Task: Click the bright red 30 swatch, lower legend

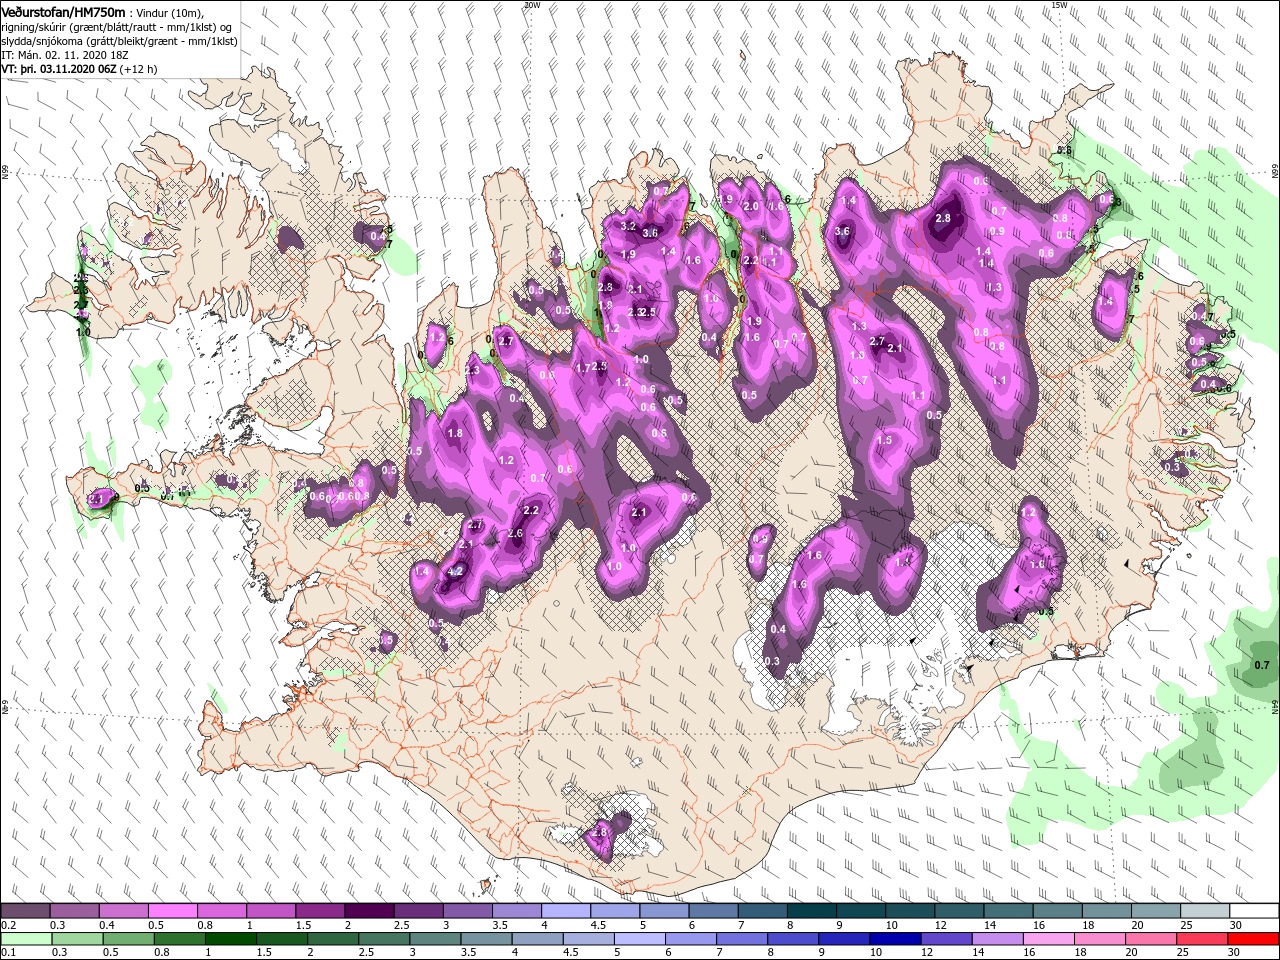Action: click(x=1252, y=939)
